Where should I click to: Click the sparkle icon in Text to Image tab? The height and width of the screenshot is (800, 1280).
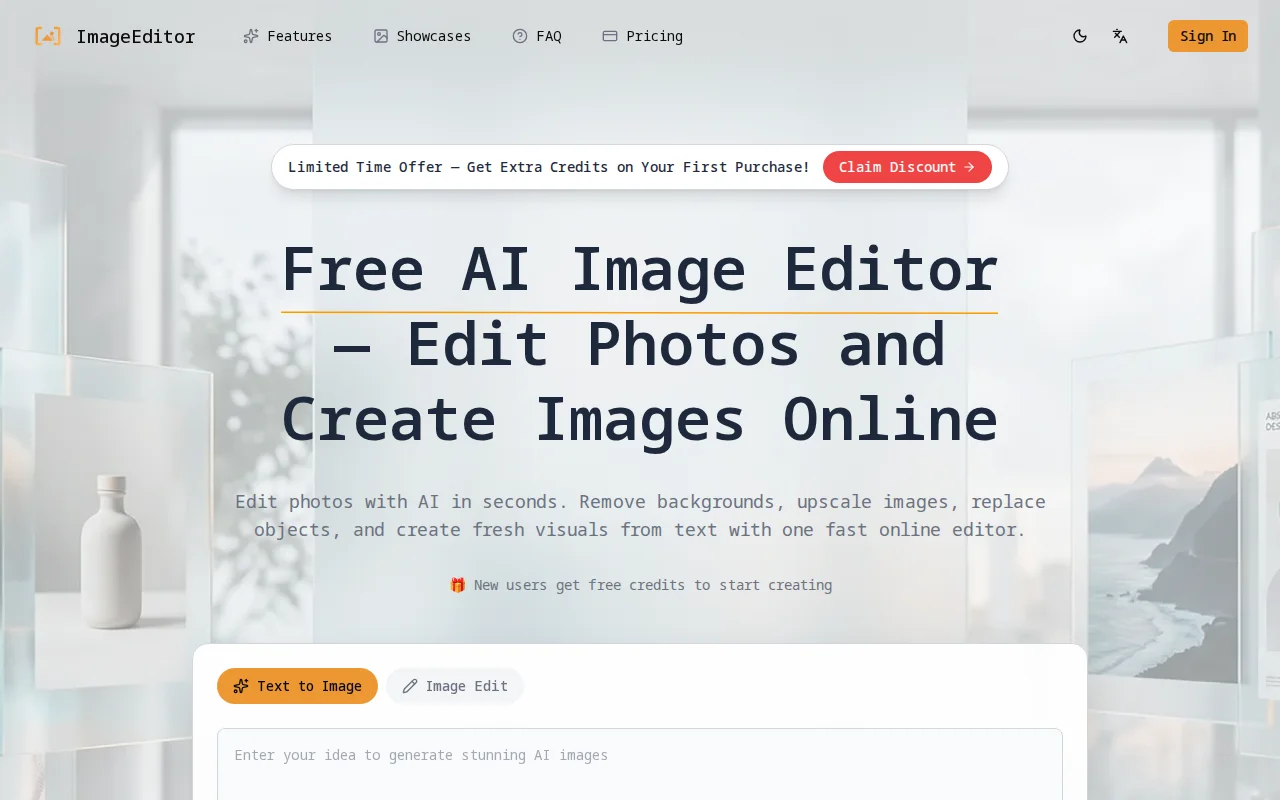(x=241, y=686)
